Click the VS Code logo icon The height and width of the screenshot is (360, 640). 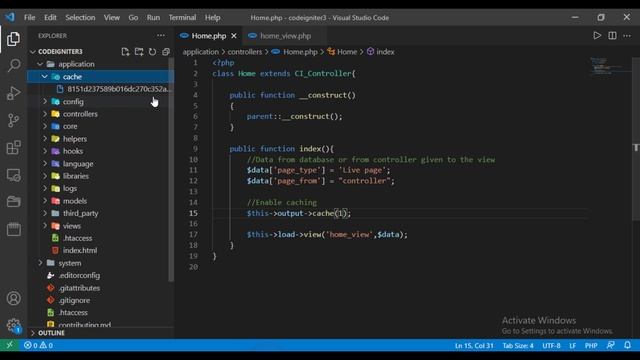(10, 17)
